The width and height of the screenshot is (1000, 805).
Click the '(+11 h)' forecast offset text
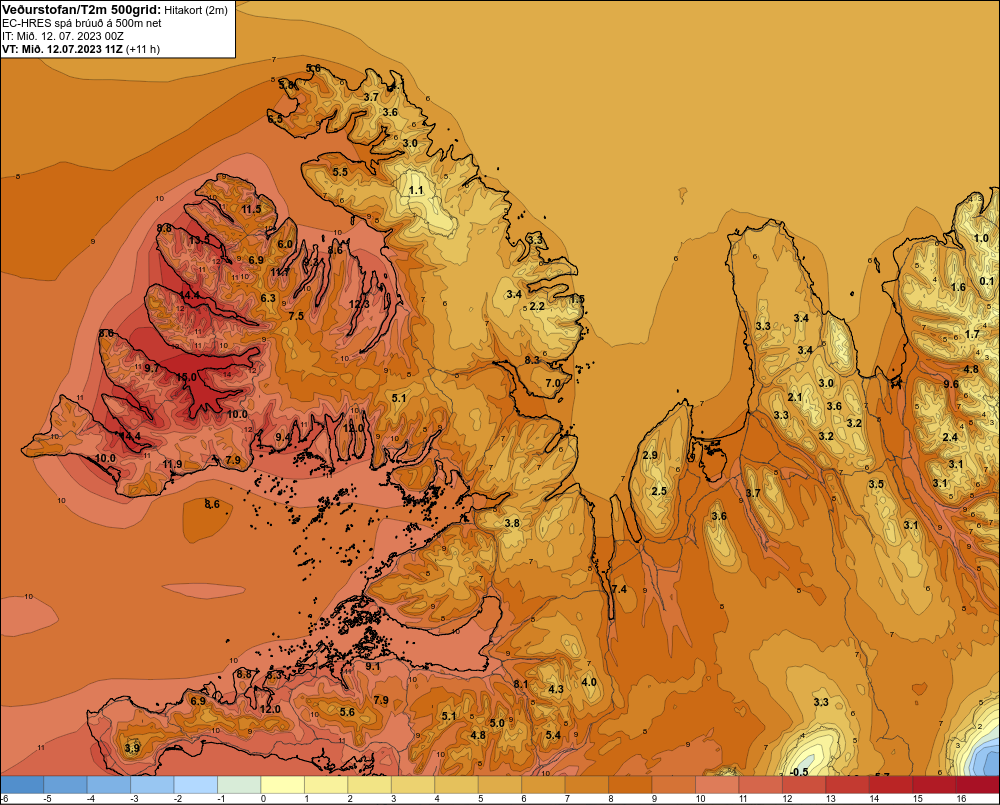click(143, 49)
